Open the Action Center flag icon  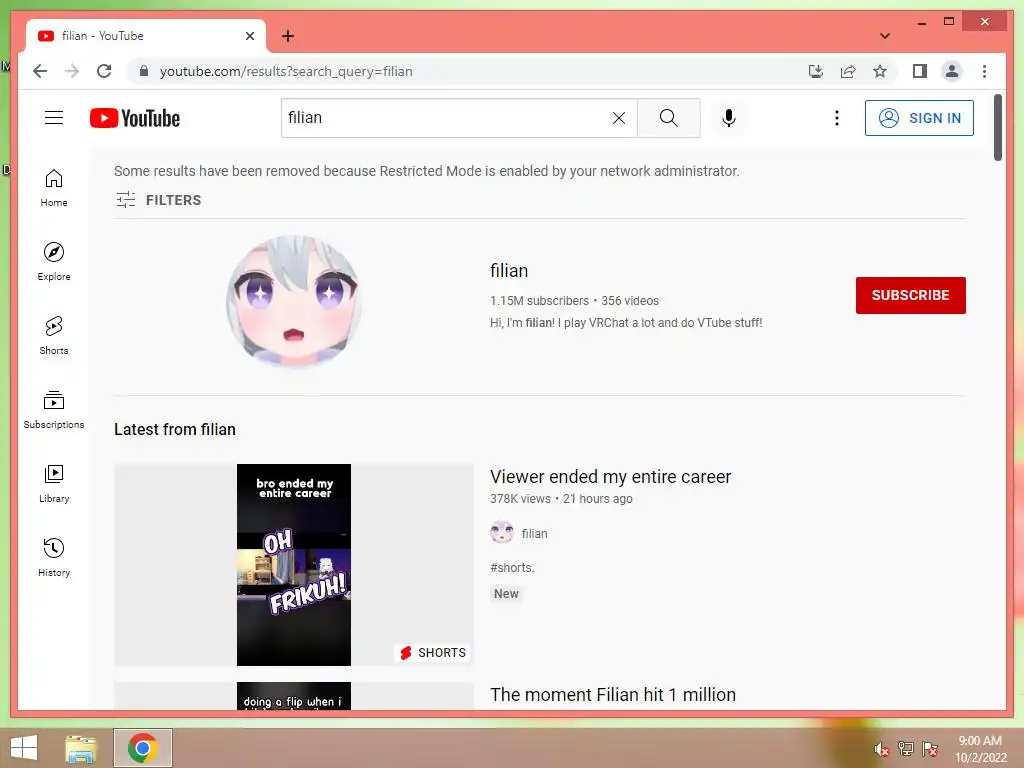pos(930,749)
